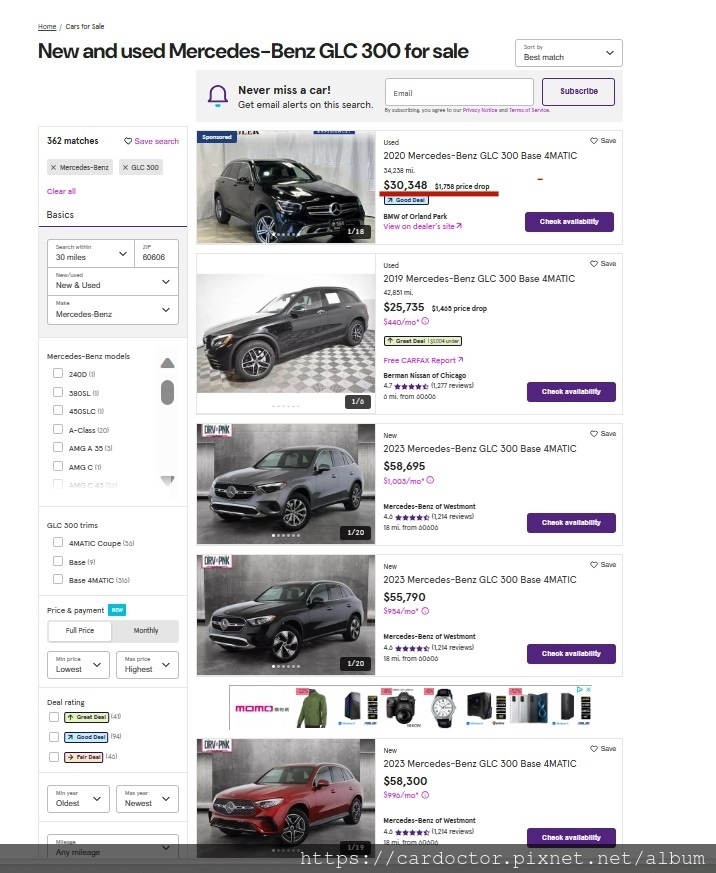Open the AdChoices icon on banner ad
Viewport: 716px width, 873px height.
[x=580, y=689]
